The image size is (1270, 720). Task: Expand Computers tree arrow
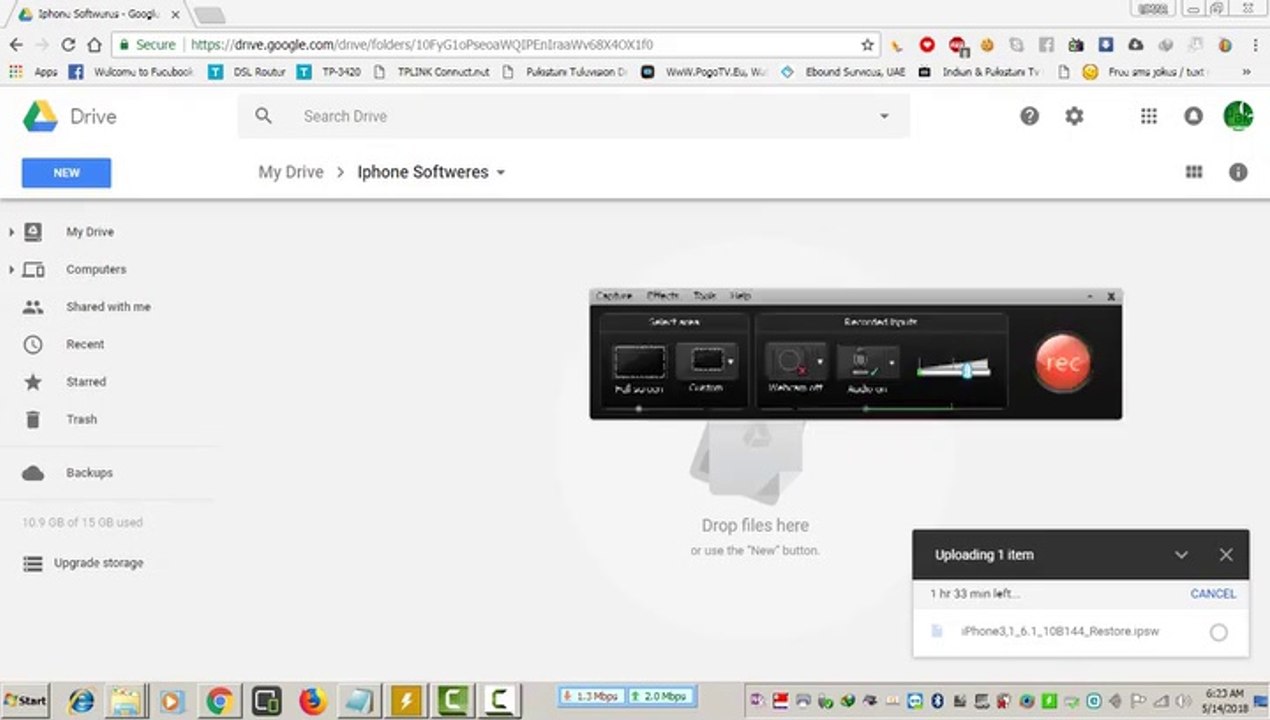[11, 270]
